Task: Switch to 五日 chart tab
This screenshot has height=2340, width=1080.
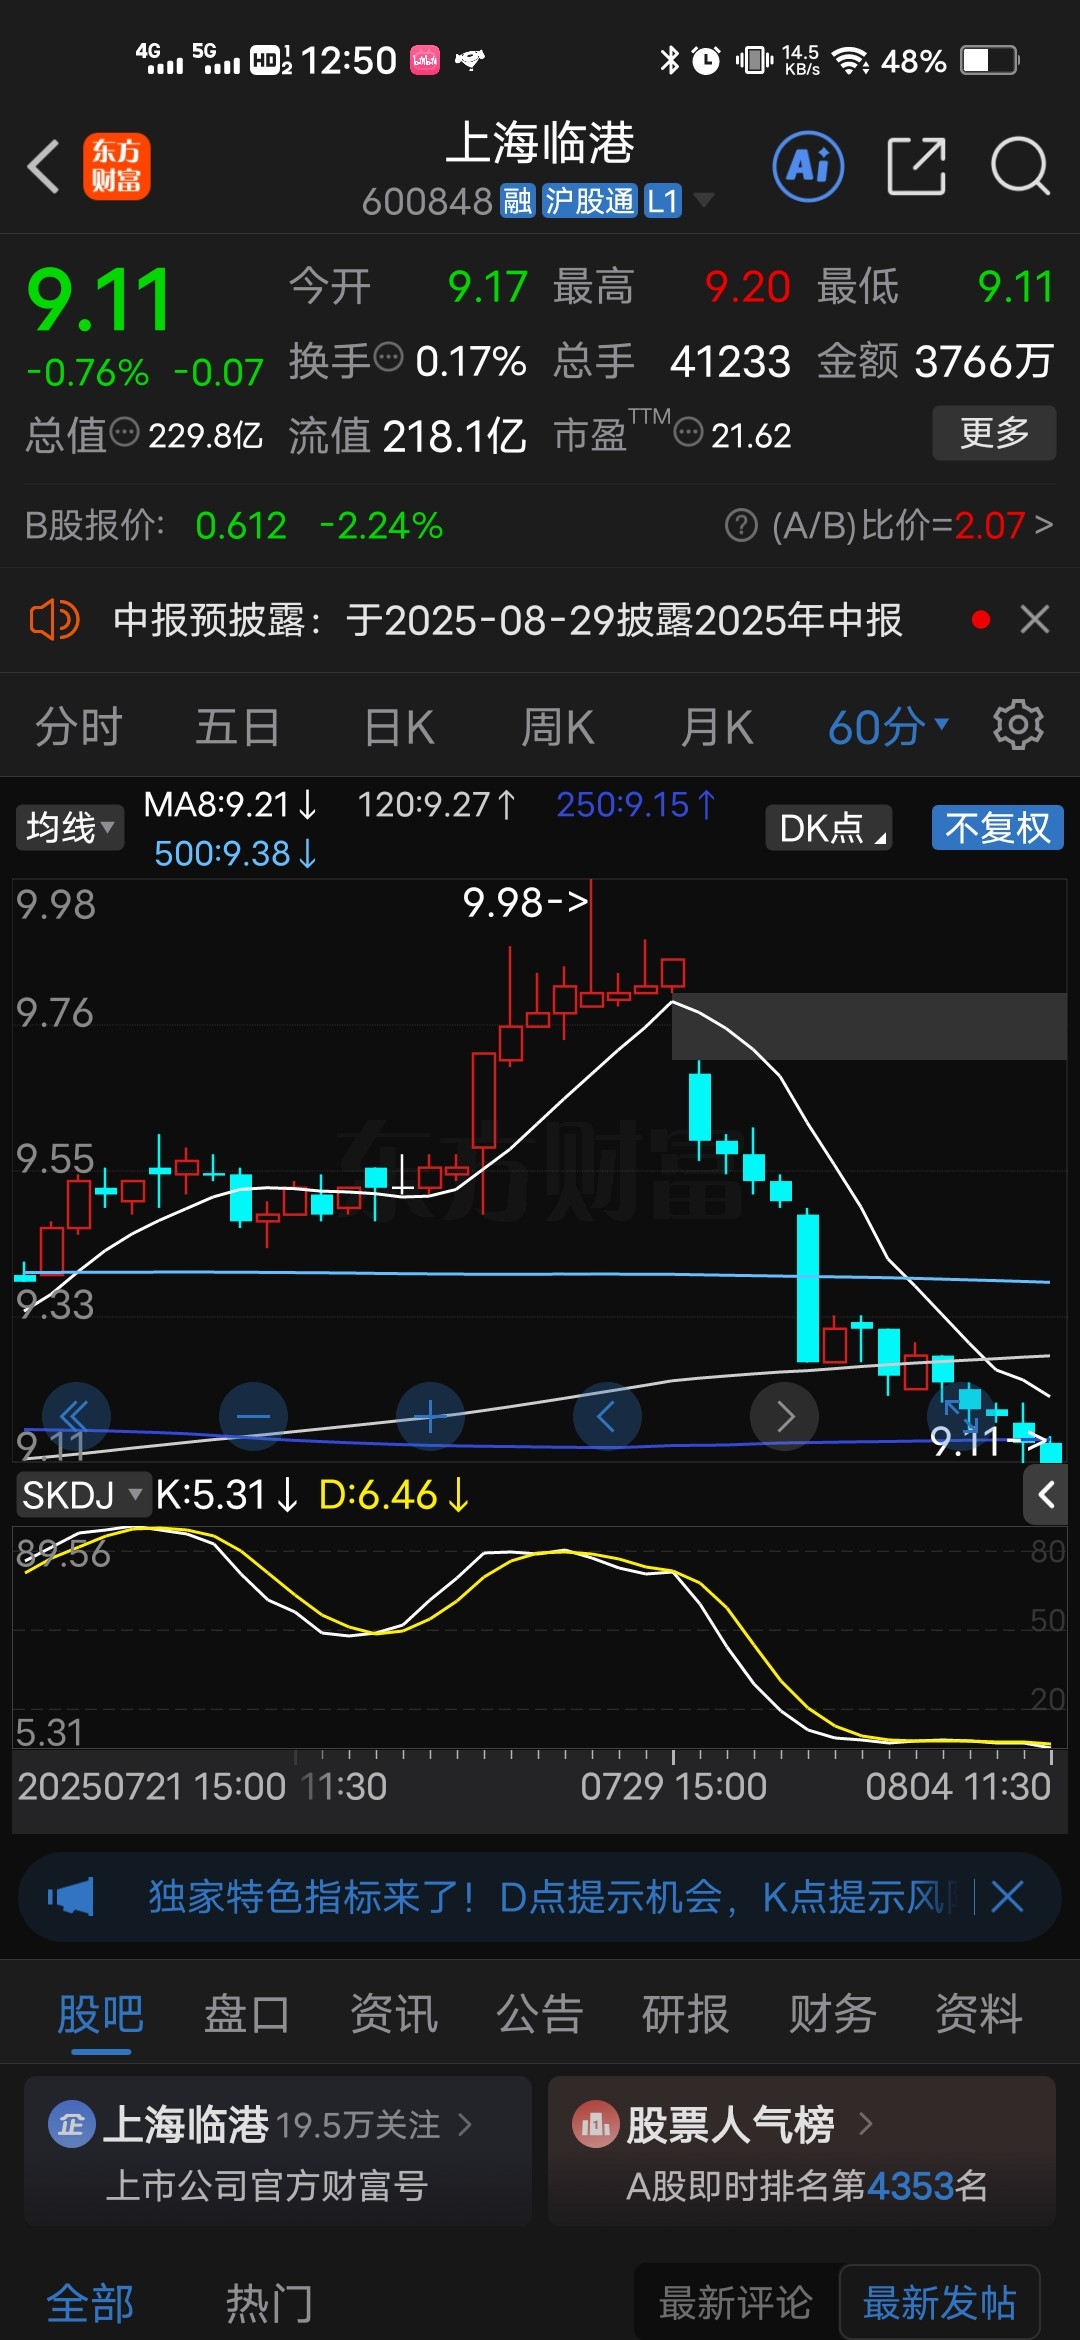Action: 237,727
